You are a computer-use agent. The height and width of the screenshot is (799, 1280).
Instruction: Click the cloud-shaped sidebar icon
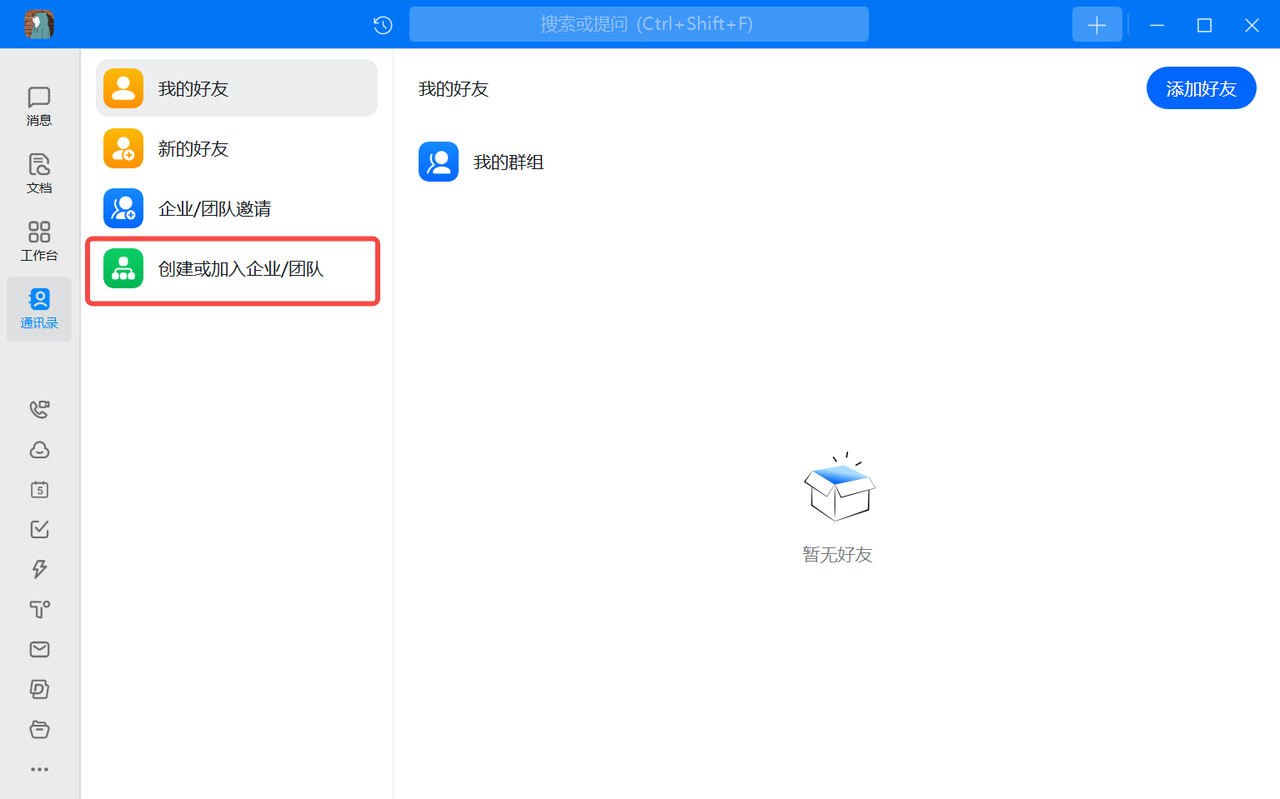tap(39, 449)
